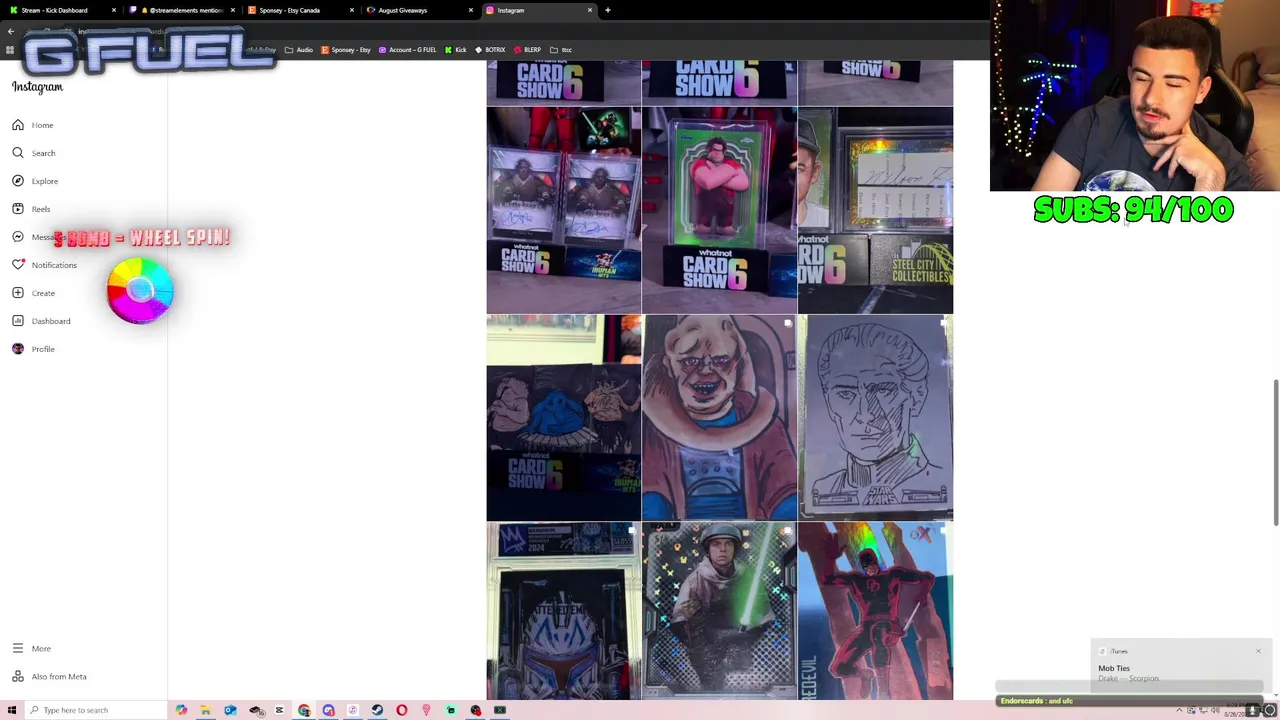Open the Profile avatar in sidebar

pyautogui.click(x=18, y=349)
